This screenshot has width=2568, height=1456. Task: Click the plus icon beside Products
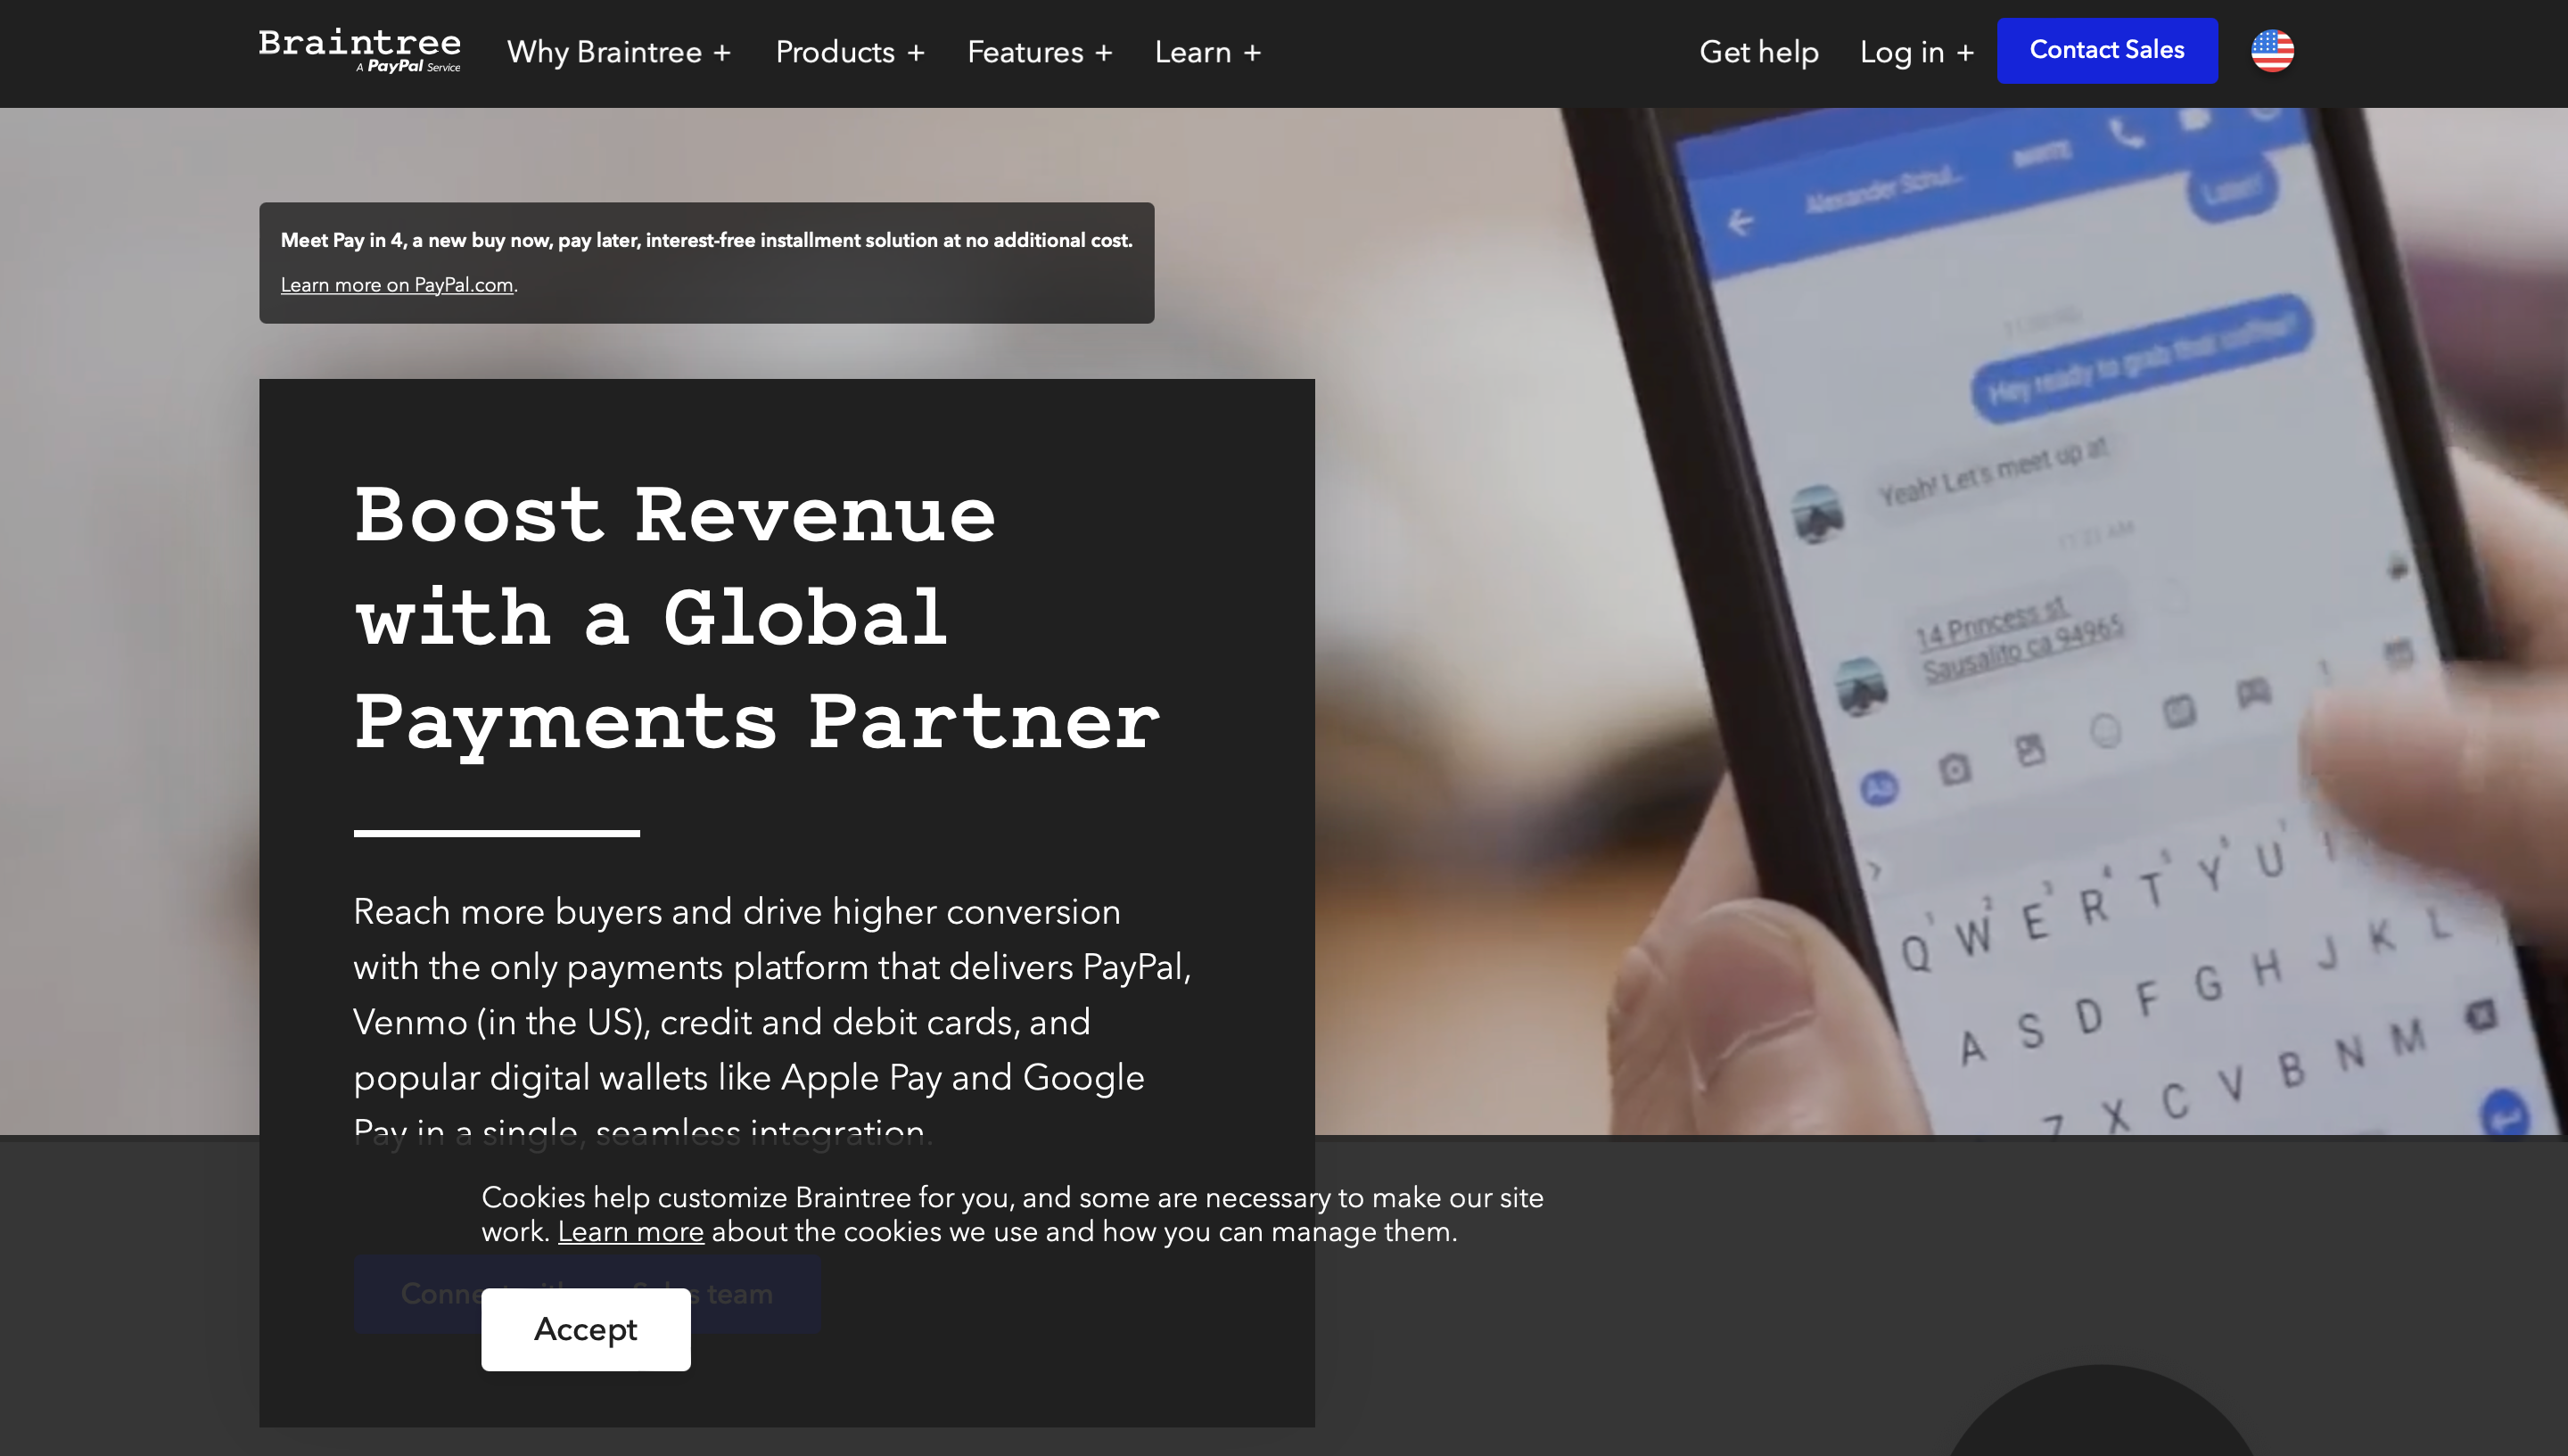coord(915,53)
